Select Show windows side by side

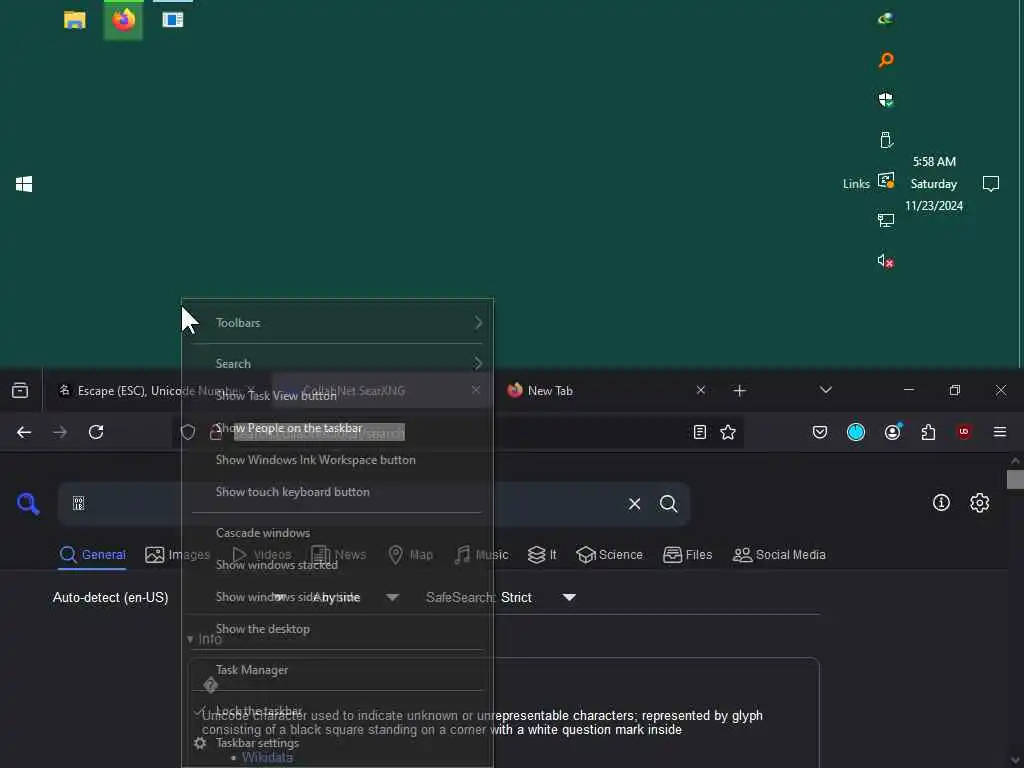pos(337,597)
